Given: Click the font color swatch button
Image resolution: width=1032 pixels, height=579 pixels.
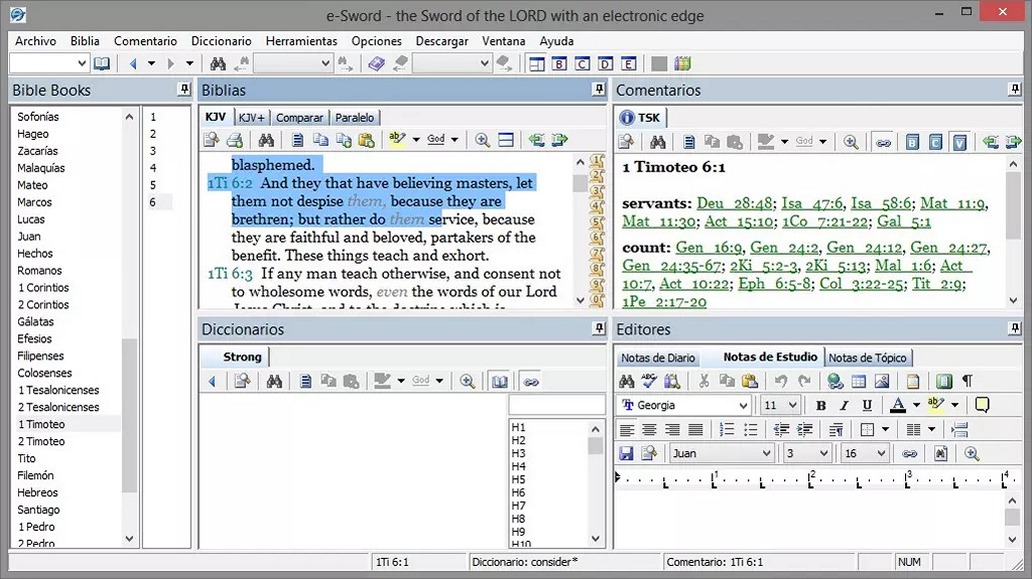Looking at the screenshot, I should [x=898, y=405].
